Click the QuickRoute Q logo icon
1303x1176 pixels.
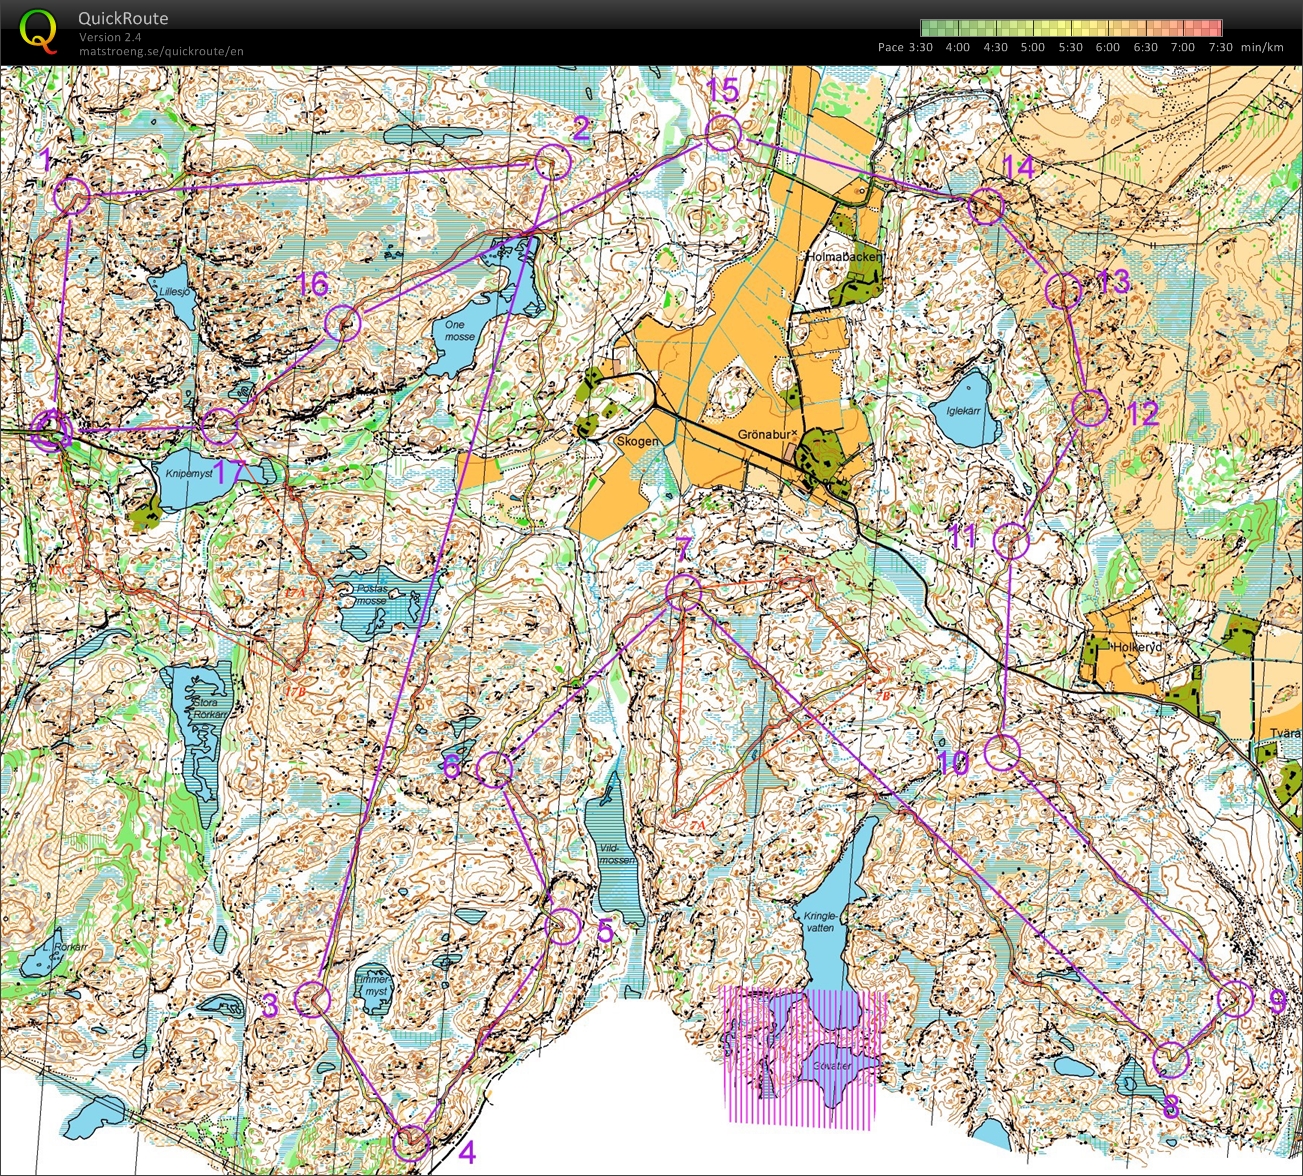[x=38, y=31]
